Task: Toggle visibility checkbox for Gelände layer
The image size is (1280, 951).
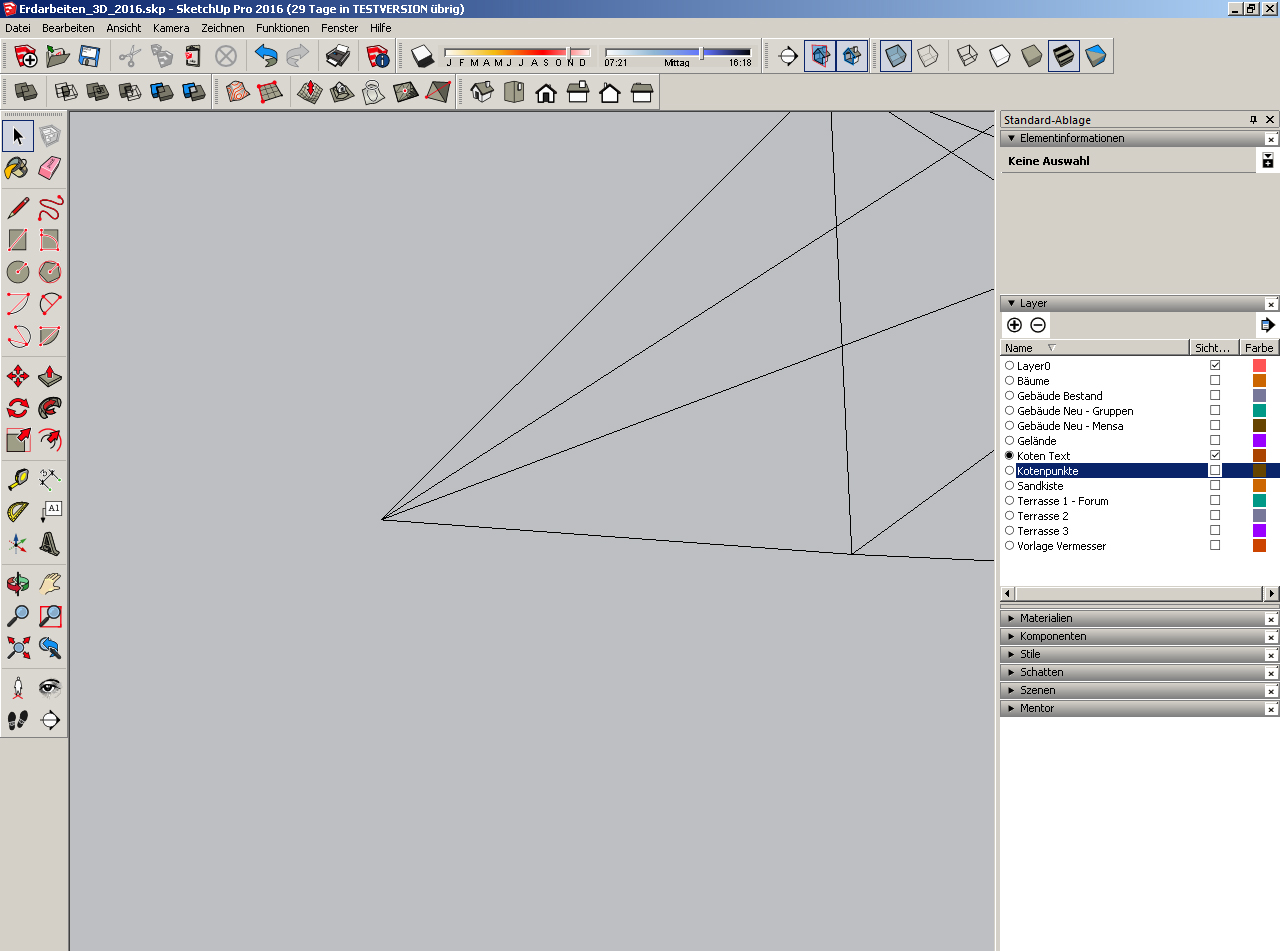Action: point(1215,441)
